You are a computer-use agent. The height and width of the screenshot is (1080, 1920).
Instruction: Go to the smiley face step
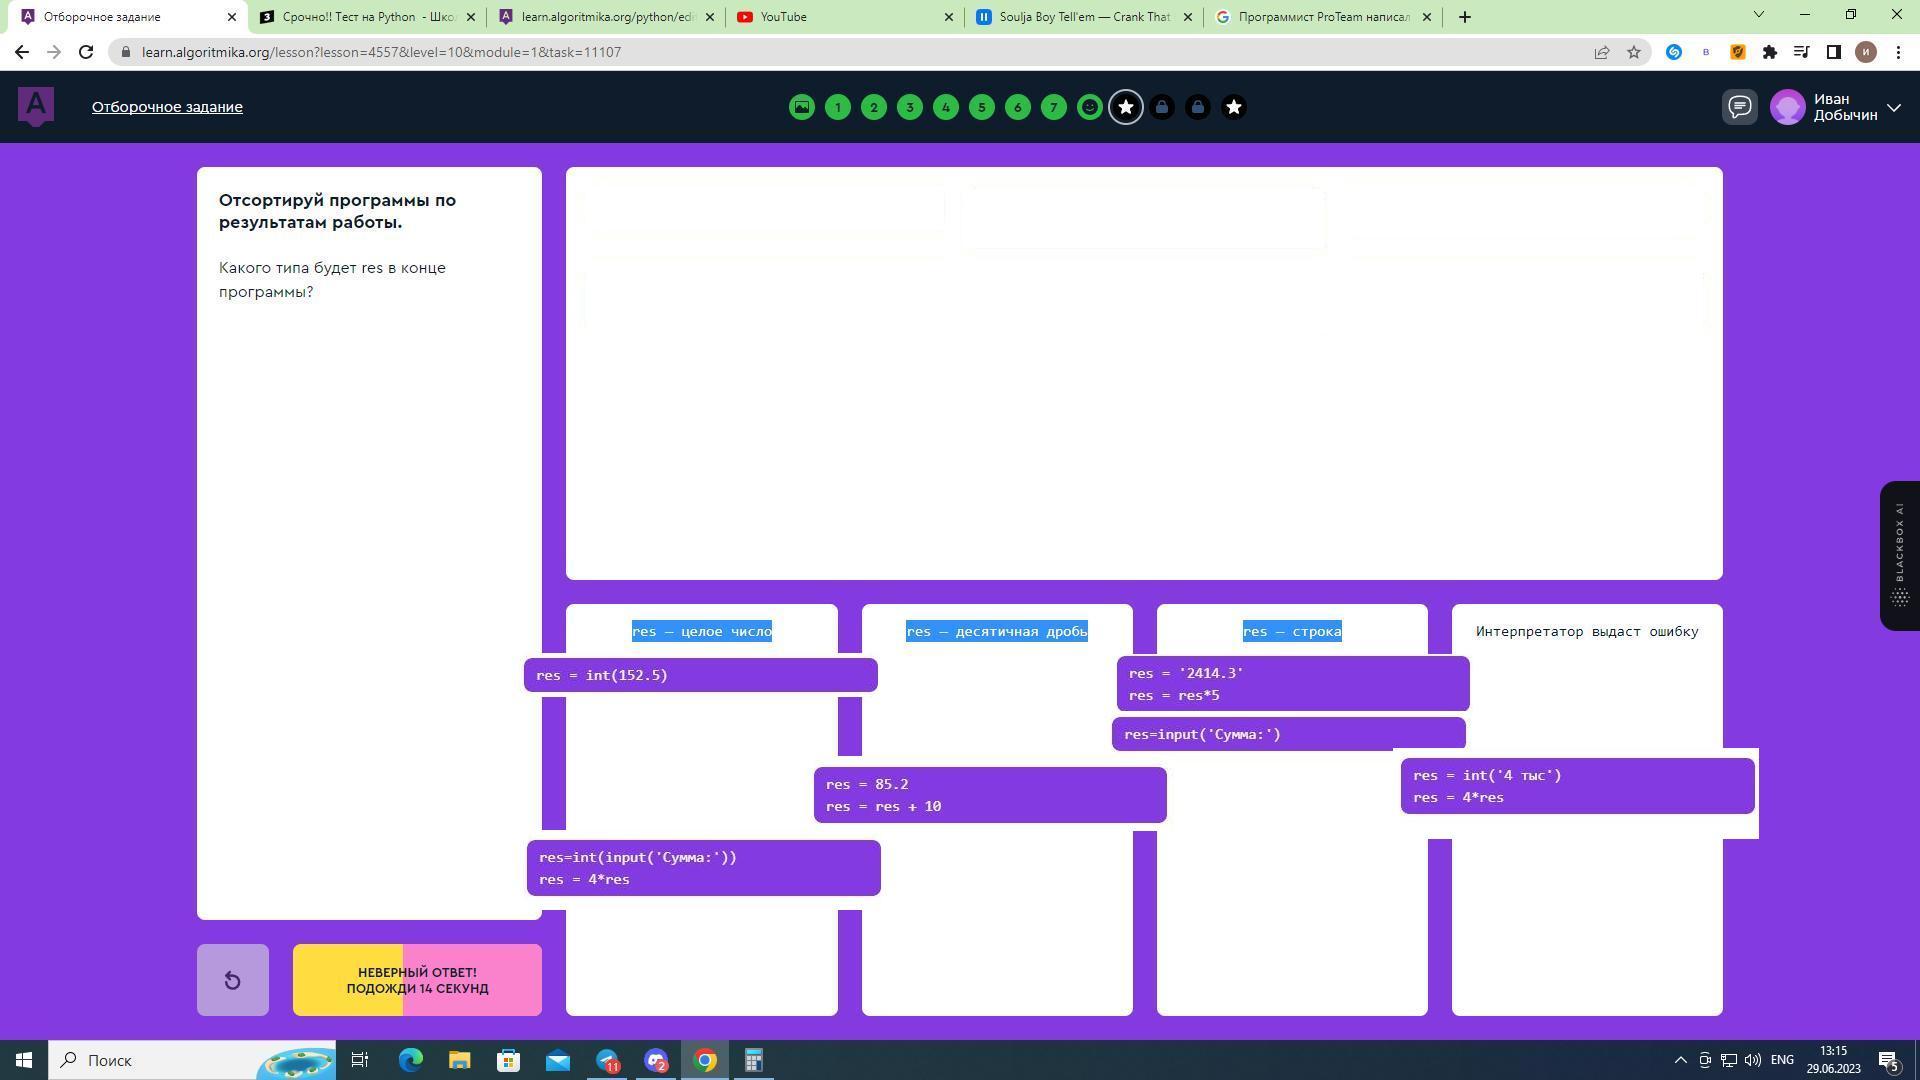[1090, 107]
